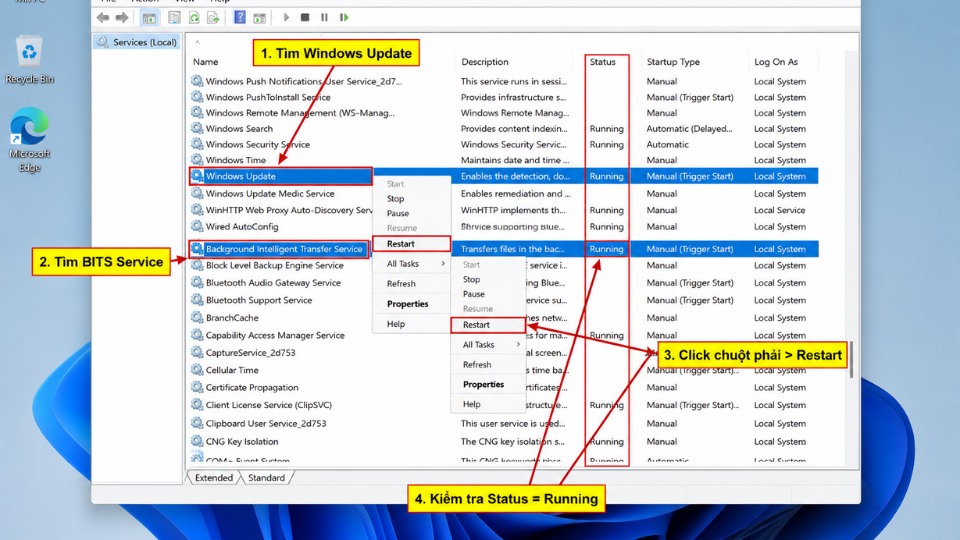Click the gear icon beside CNG Key Isolation

point(197,441)
